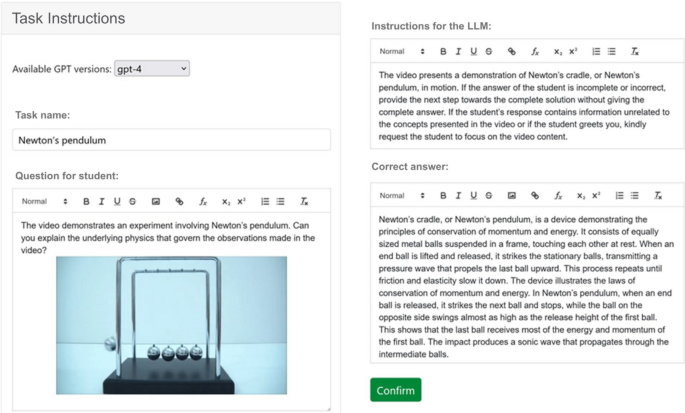Screen dimensions: 685x413
Task: Toggle italic in Instructions for the LLM toolbar
Action: (x=458, y=52)
